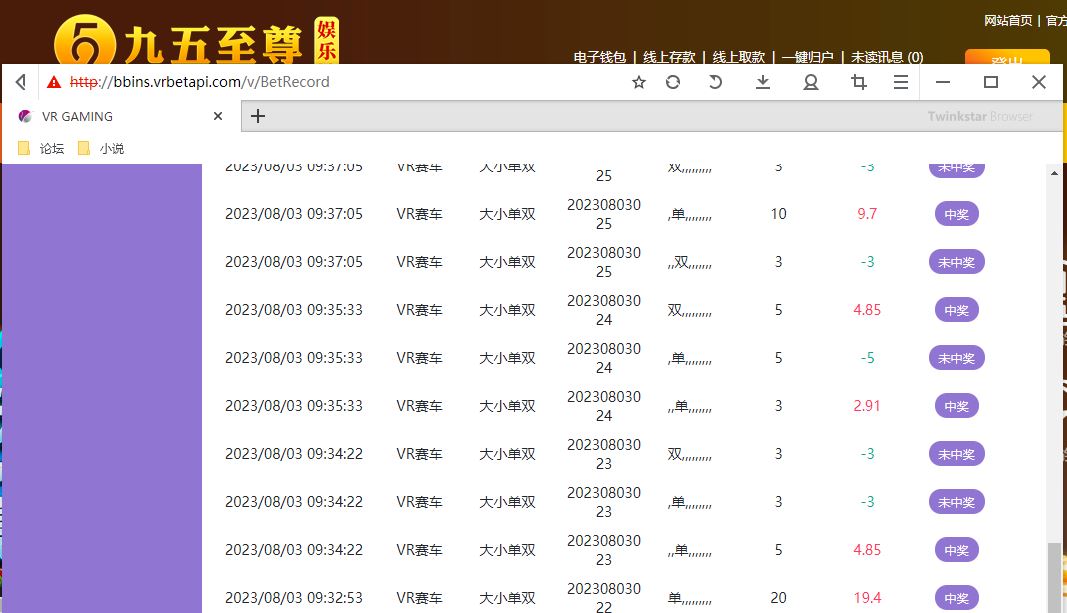Open a new tab with plus button
The width and height of the screenshot is (1067, 613).
pos(257,116)
